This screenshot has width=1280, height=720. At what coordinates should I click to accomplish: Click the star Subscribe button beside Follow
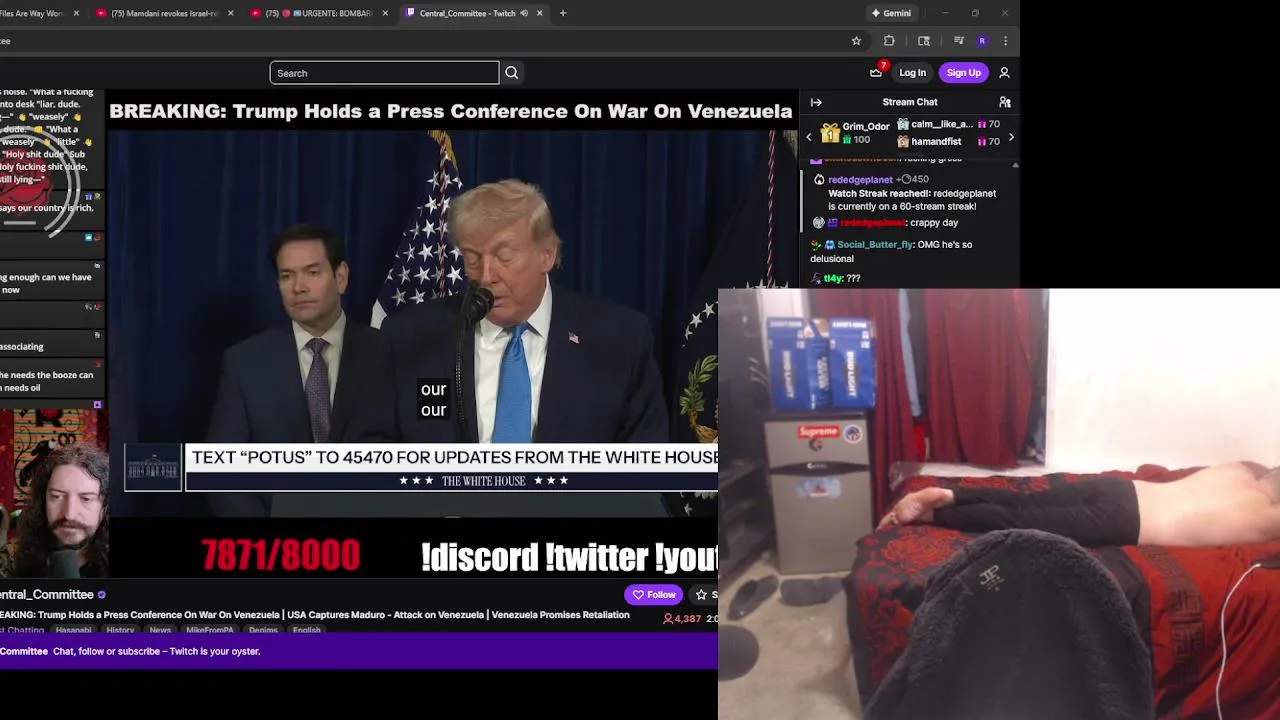coord(703,595)
